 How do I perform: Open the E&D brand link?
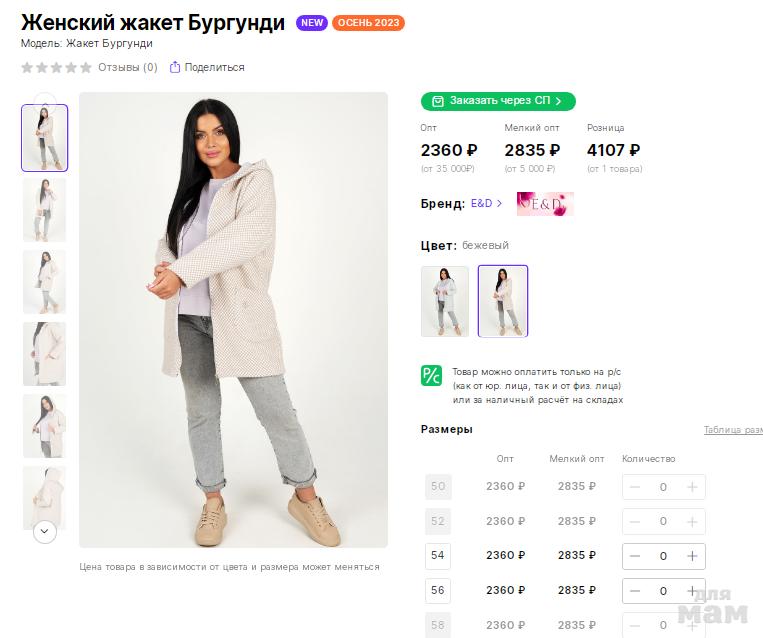(482, 204)
